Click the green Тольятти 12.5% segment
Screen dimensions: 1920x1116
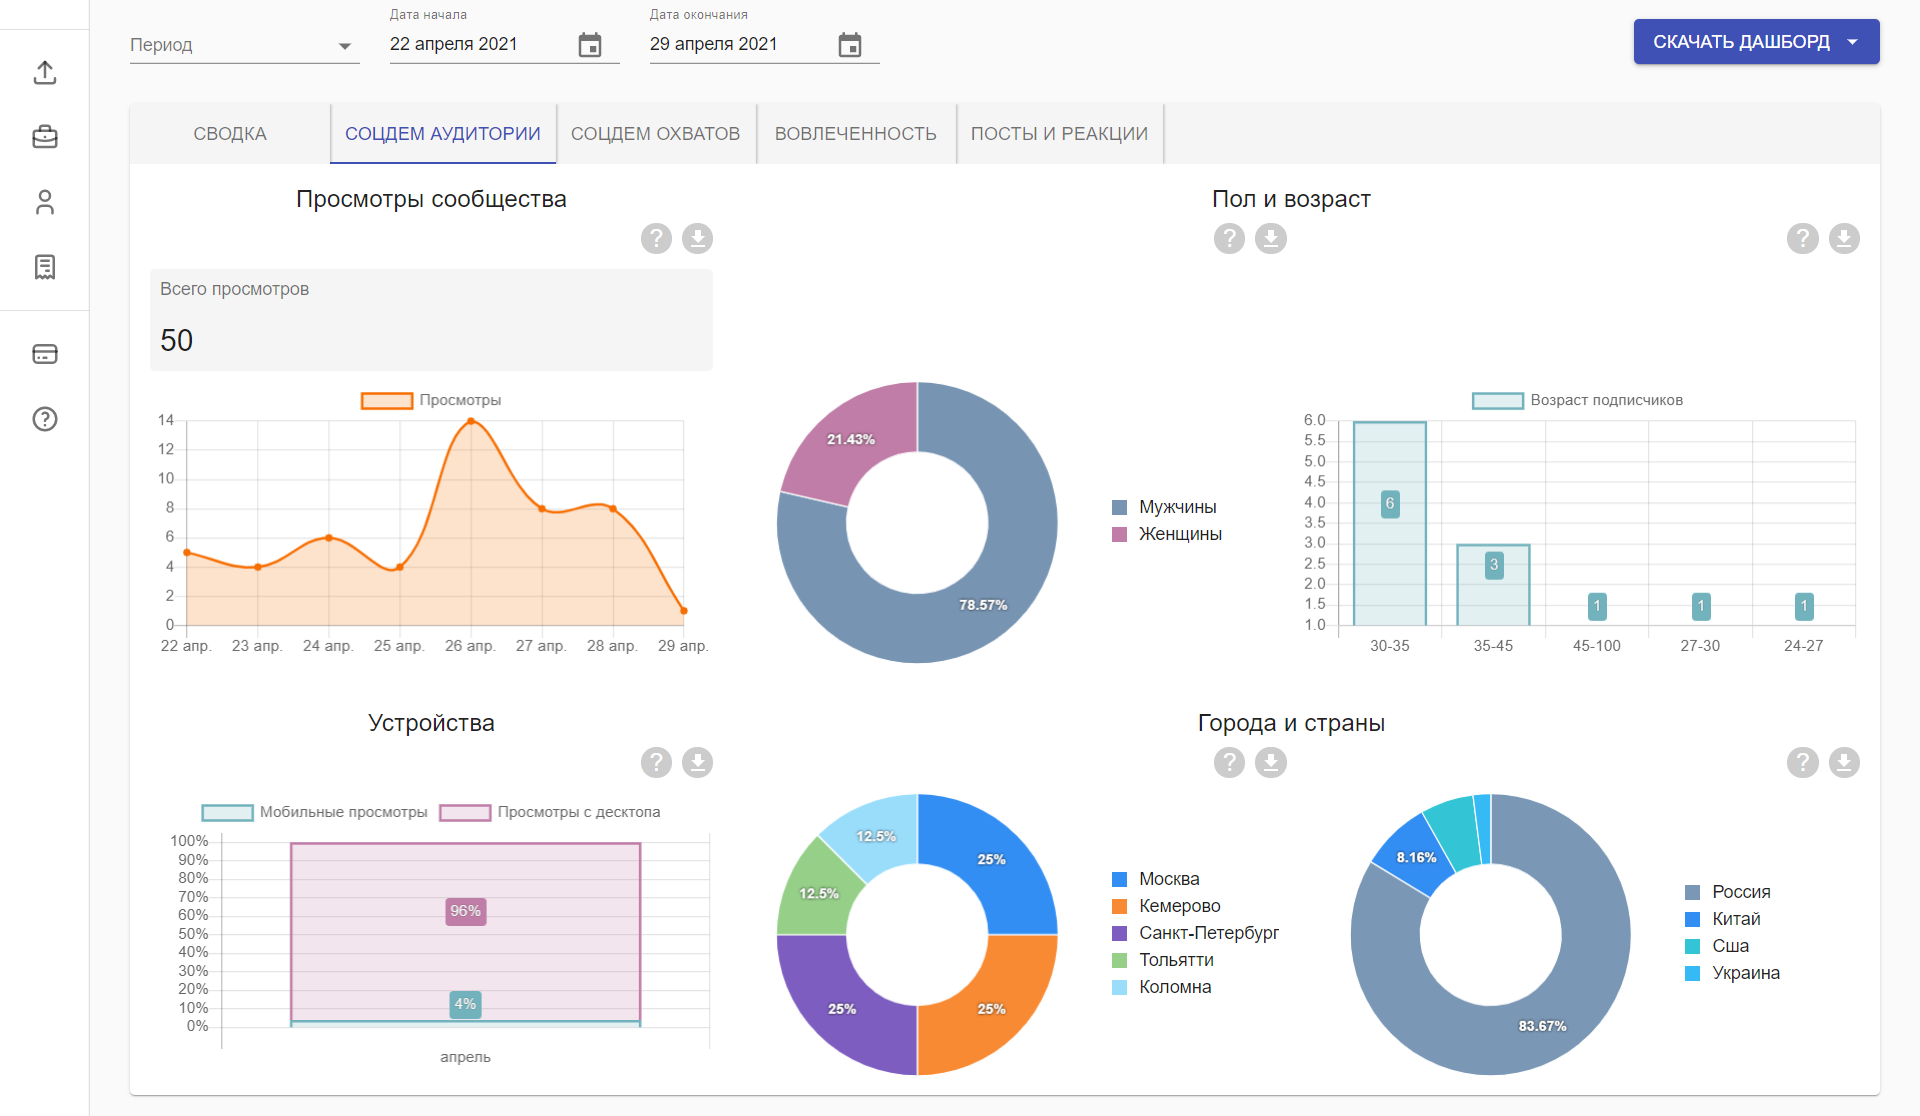[x=820, y=892]
